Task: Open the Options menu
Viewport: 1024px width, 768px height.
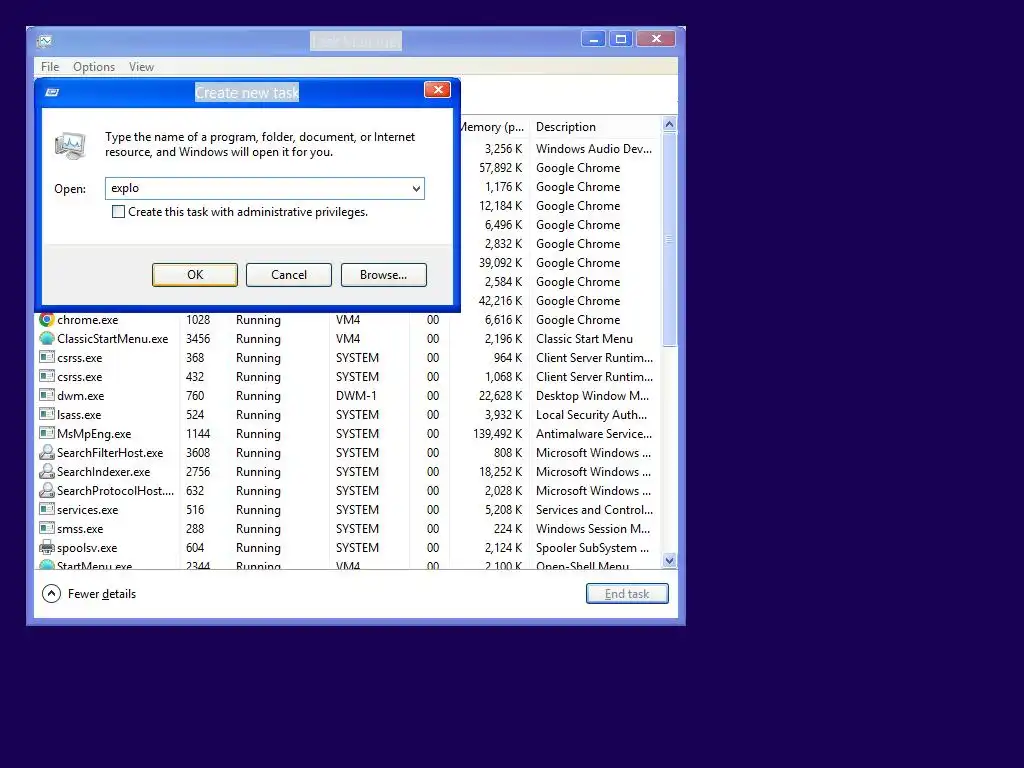Action: point(93,67)
